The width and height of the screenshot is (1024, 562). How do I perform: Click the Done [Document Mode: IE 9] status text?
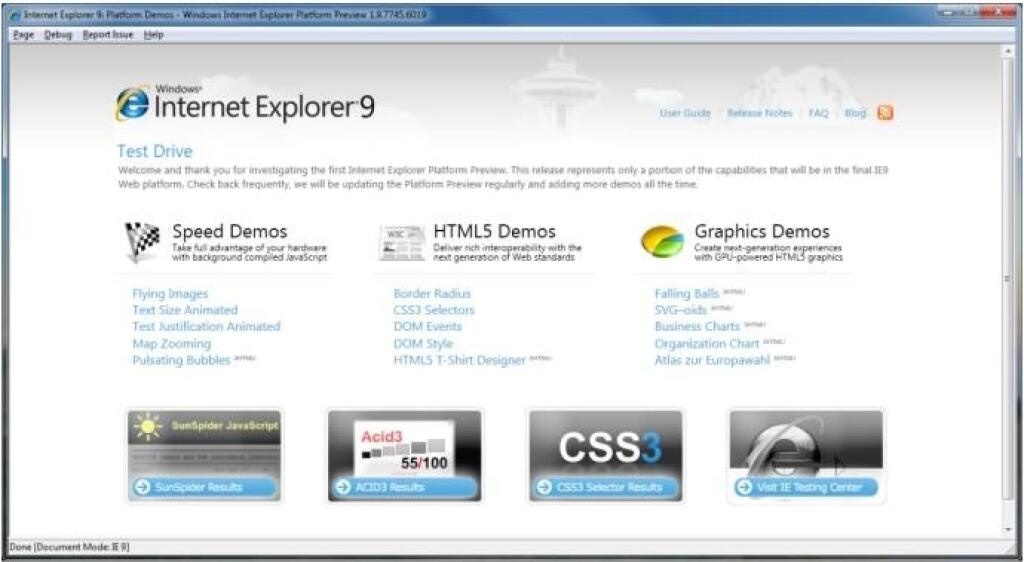point(69,547)
